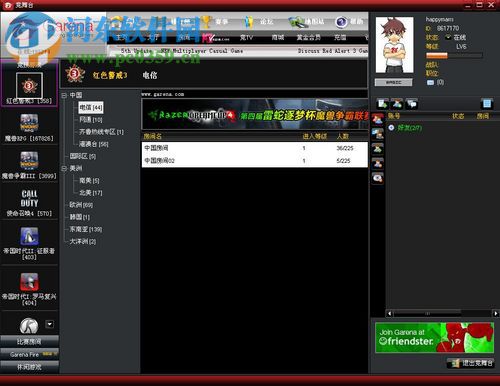The height and width of the screenshot is (386, 500).
Task: Sort rooms by 进入等级 column header
Action: tap(314, 136)
